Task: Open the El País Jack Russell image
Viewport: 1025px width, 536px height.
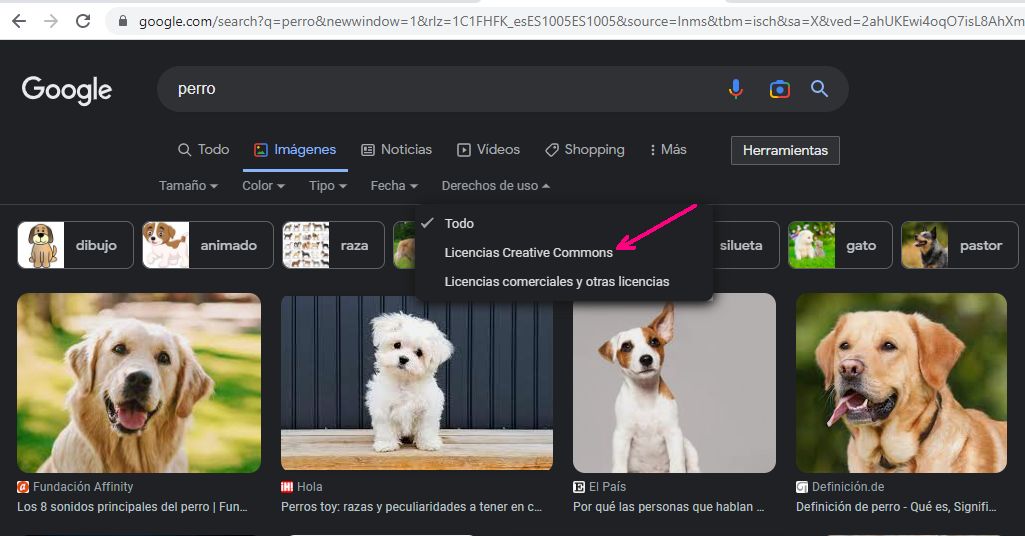Action: 674,383
